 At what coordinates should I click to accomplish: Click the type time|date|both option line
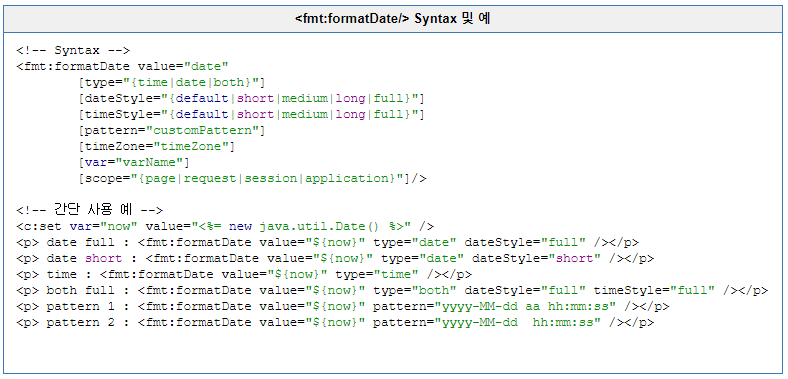(172, 82)
